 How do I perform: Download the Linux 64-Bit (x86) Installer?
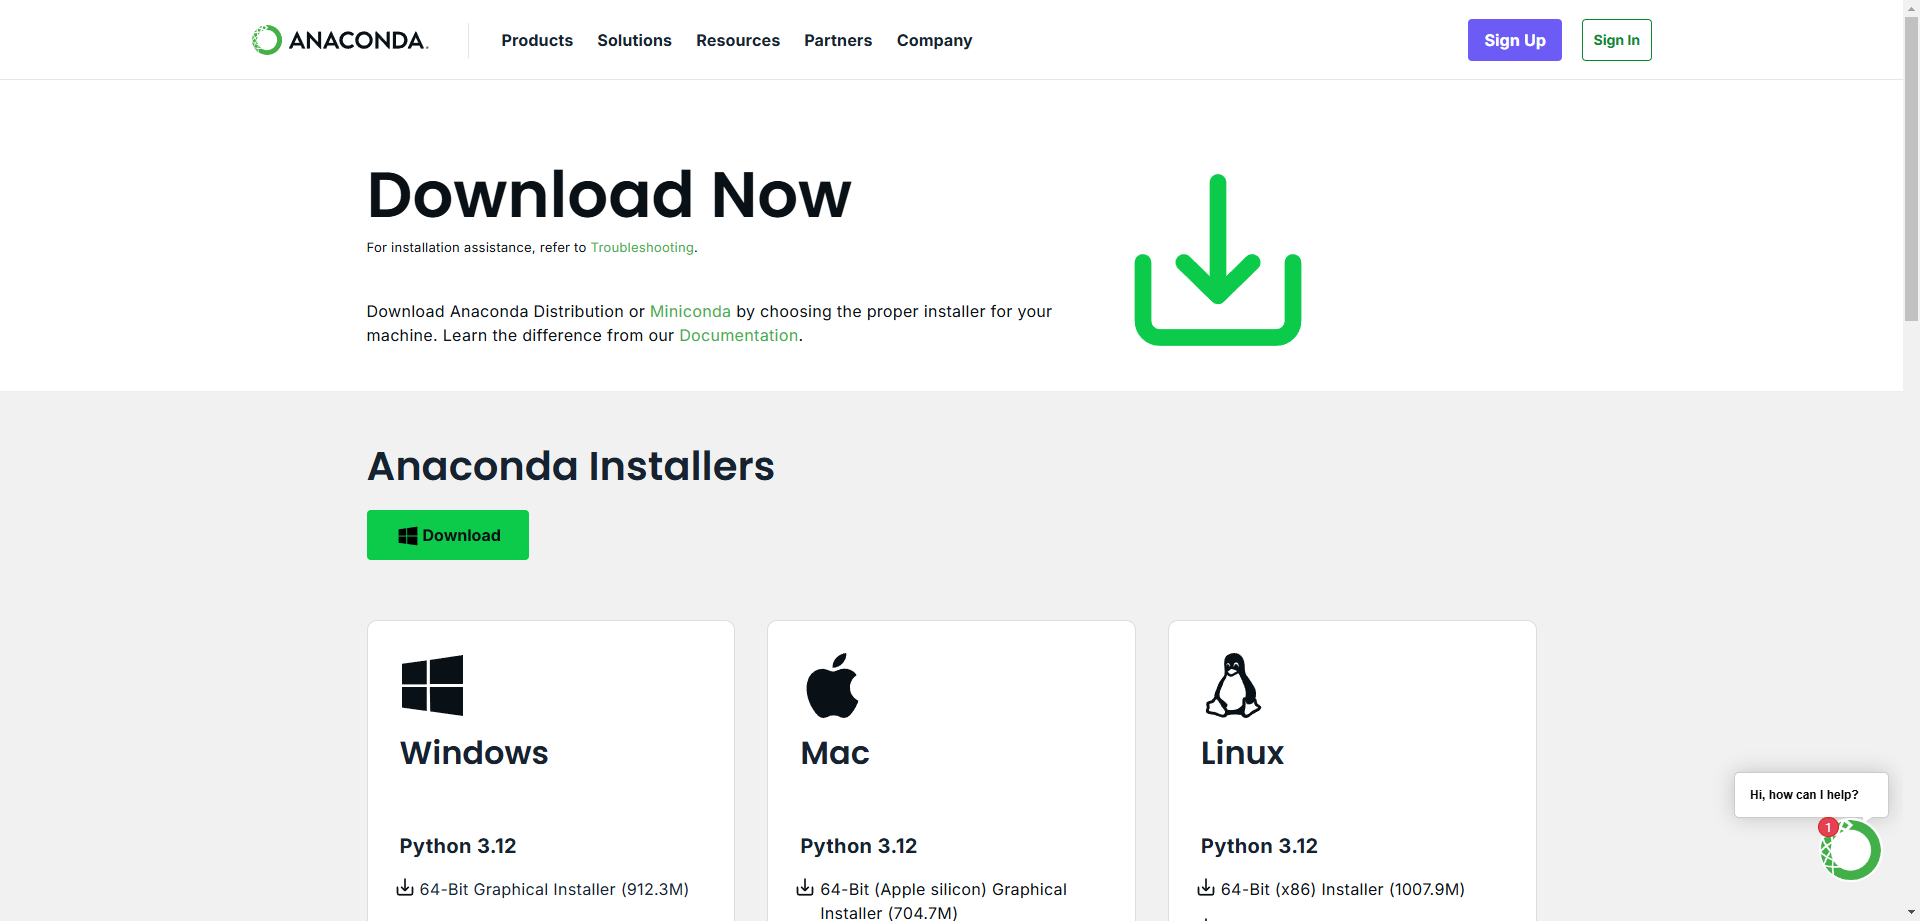[1342, 889]
